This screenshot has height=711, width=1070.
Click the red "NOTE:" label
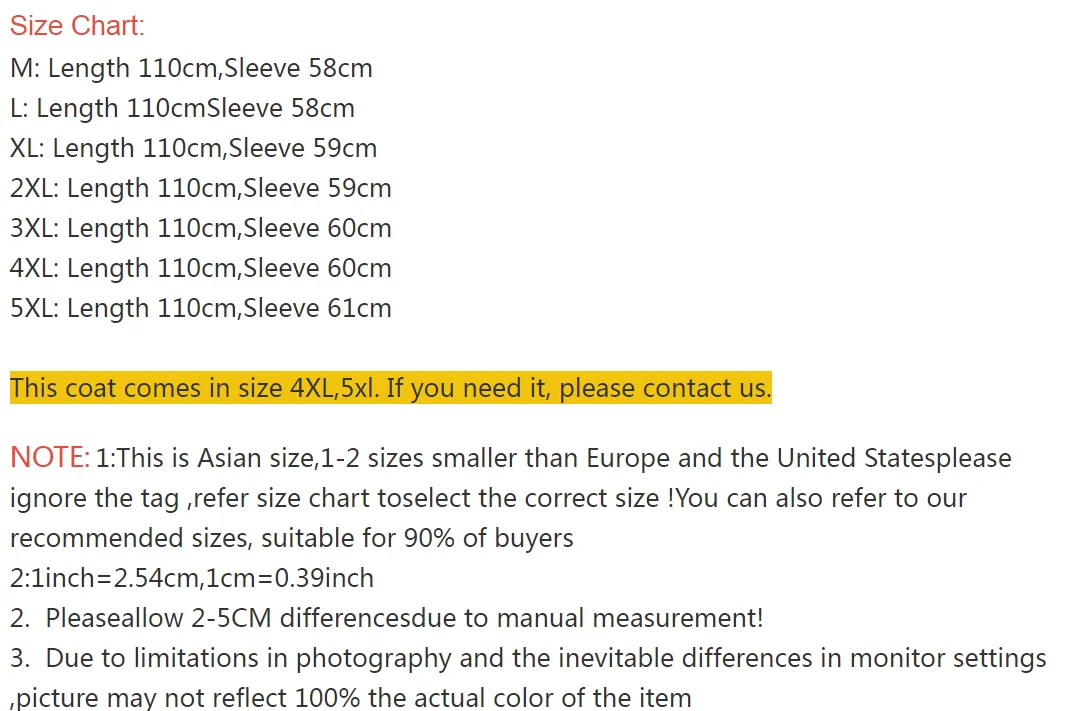click(x=50, y=458)
